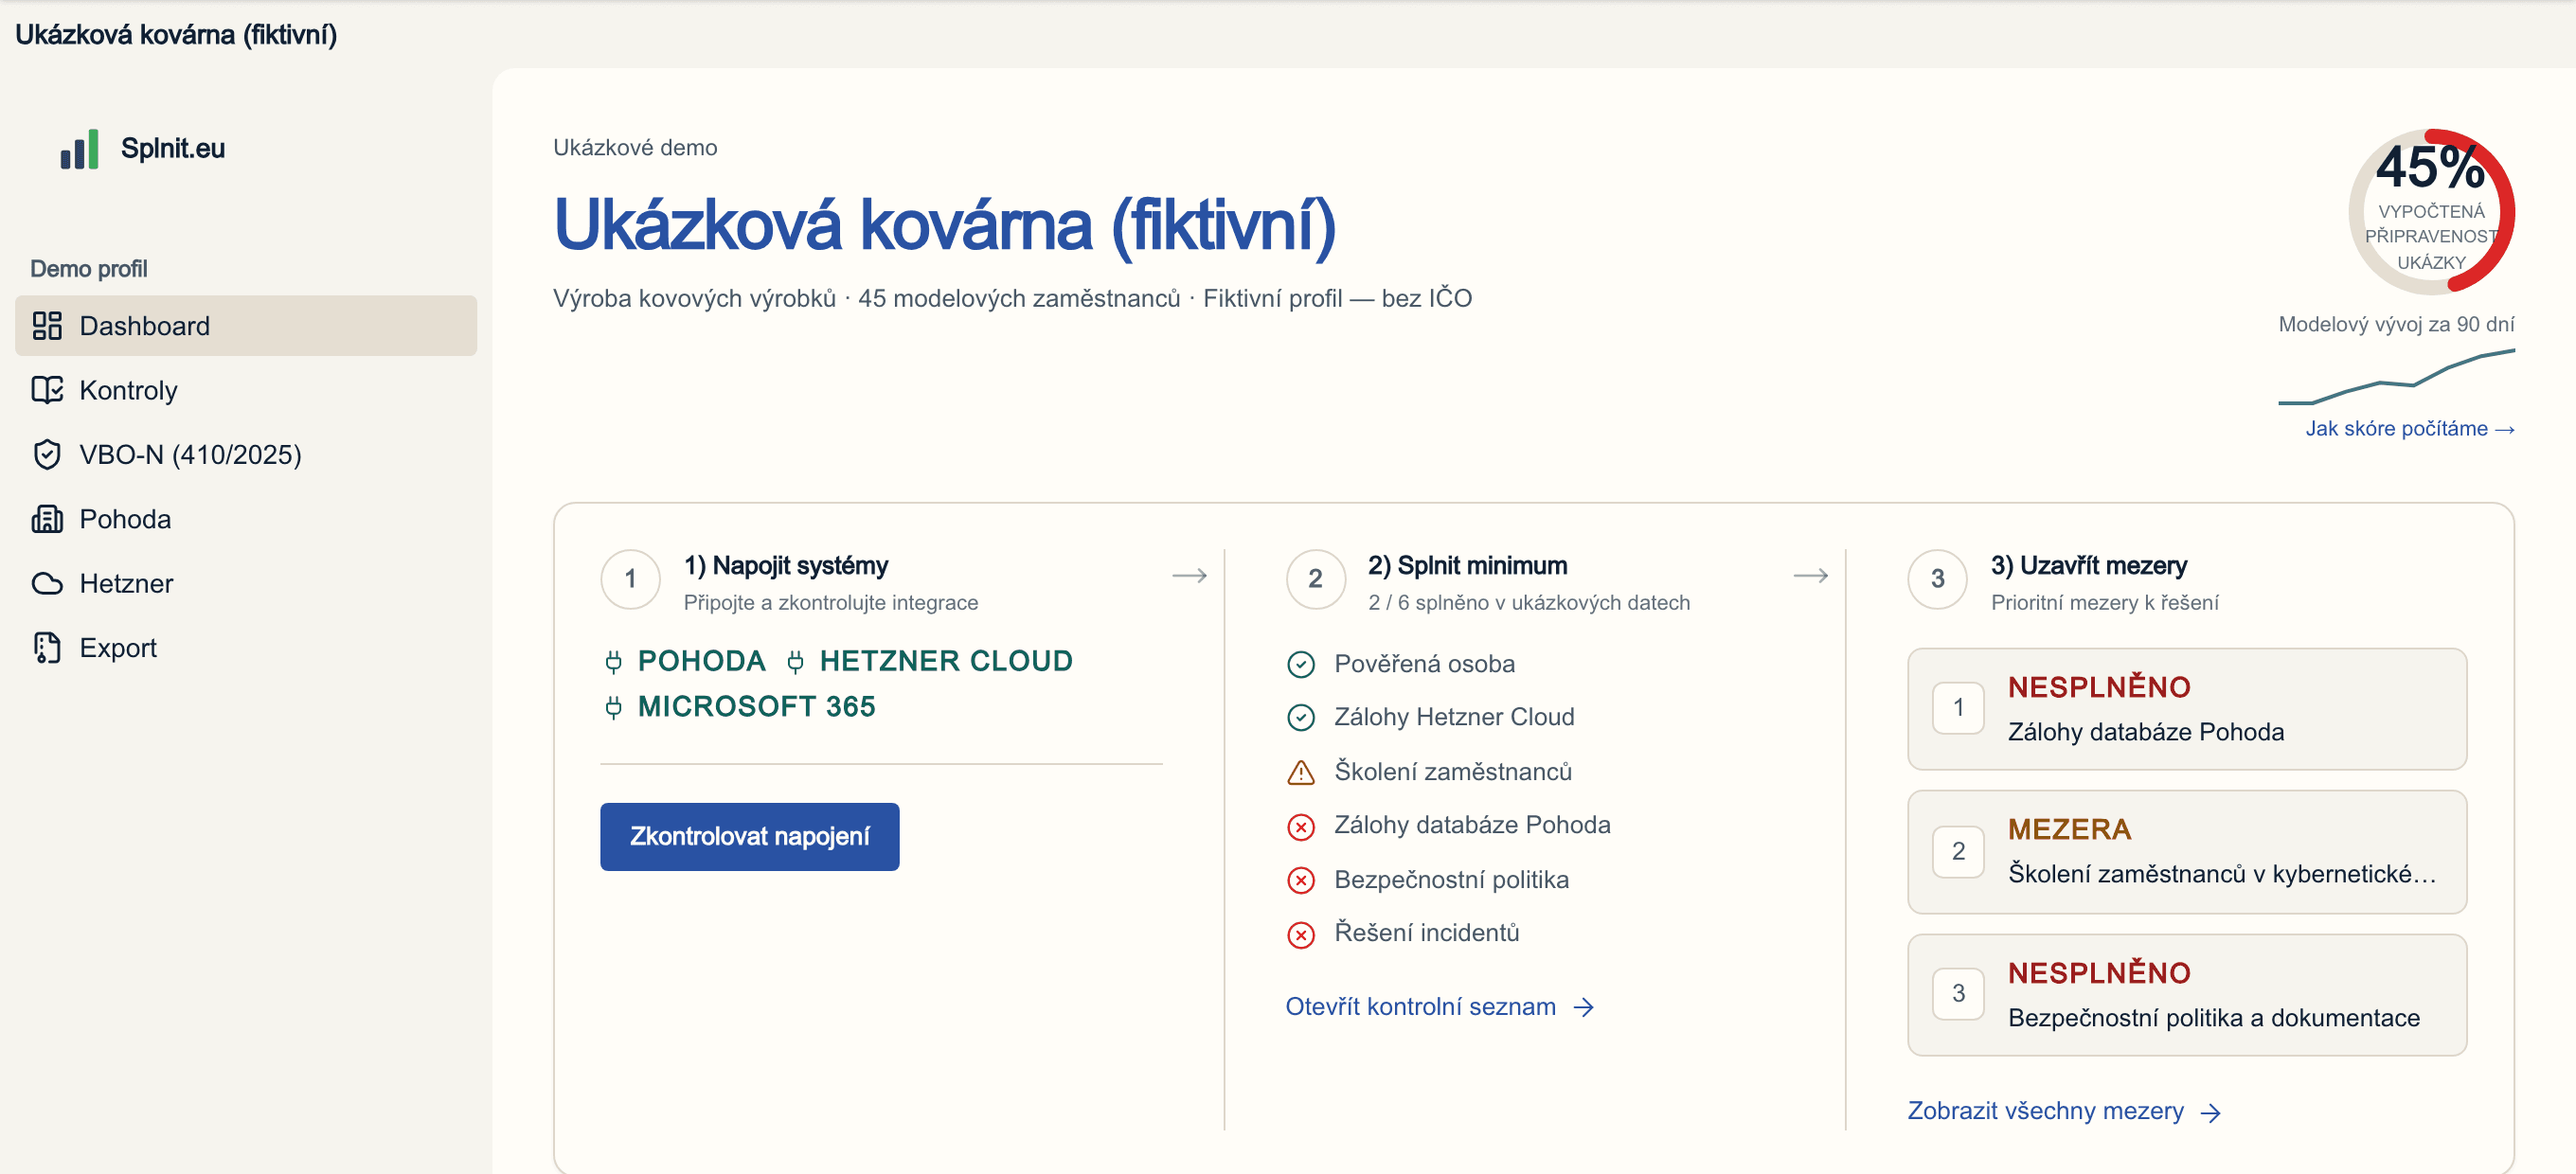Click red X icon by Zálohy databáze Pohoda
2576x1174 pixels.
point(1301,827)
